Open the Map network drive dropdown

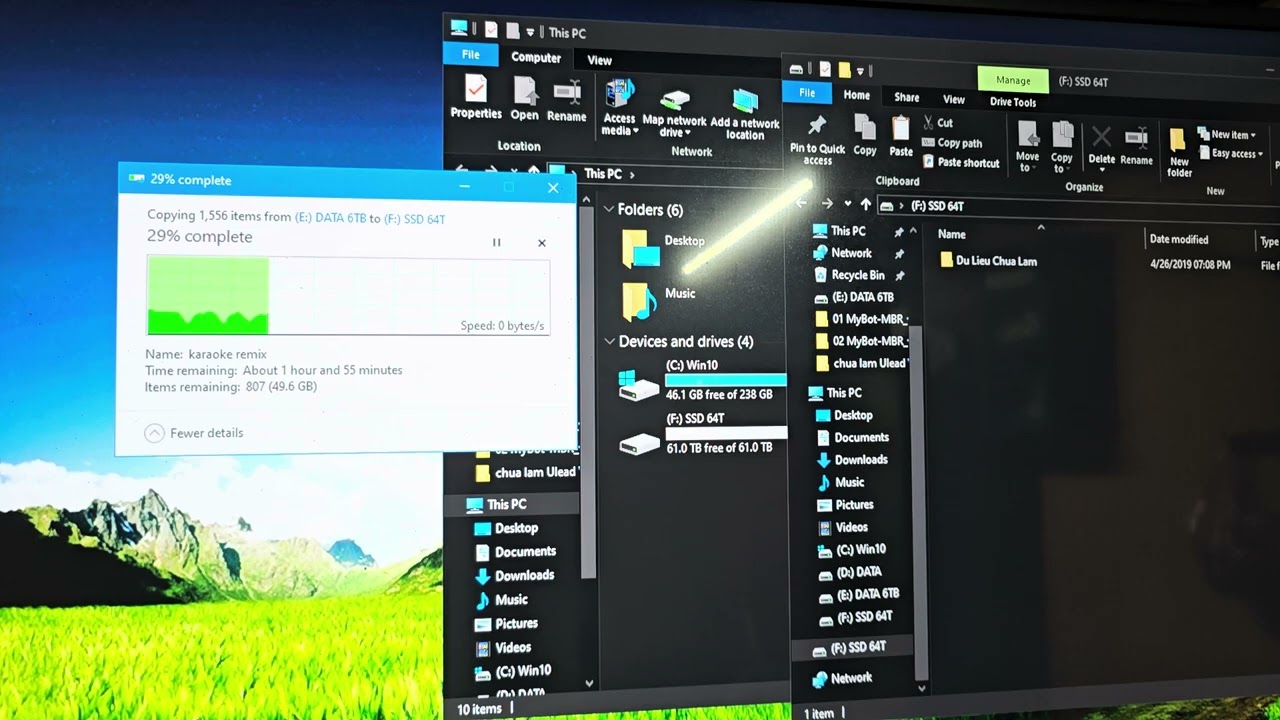click(x=674, y=112)
